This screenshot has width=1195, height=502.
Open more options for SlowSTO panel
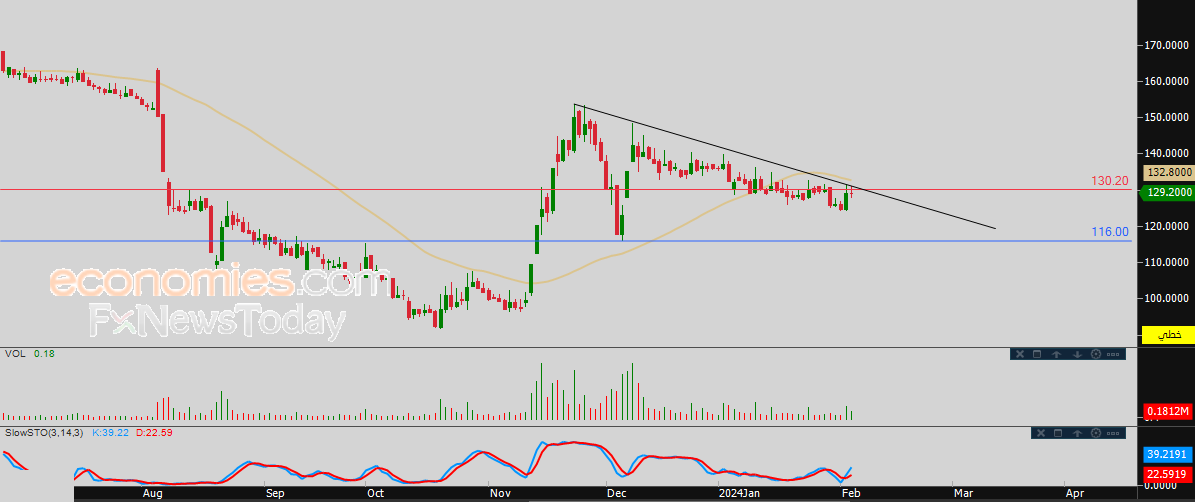coord(1113,433)
